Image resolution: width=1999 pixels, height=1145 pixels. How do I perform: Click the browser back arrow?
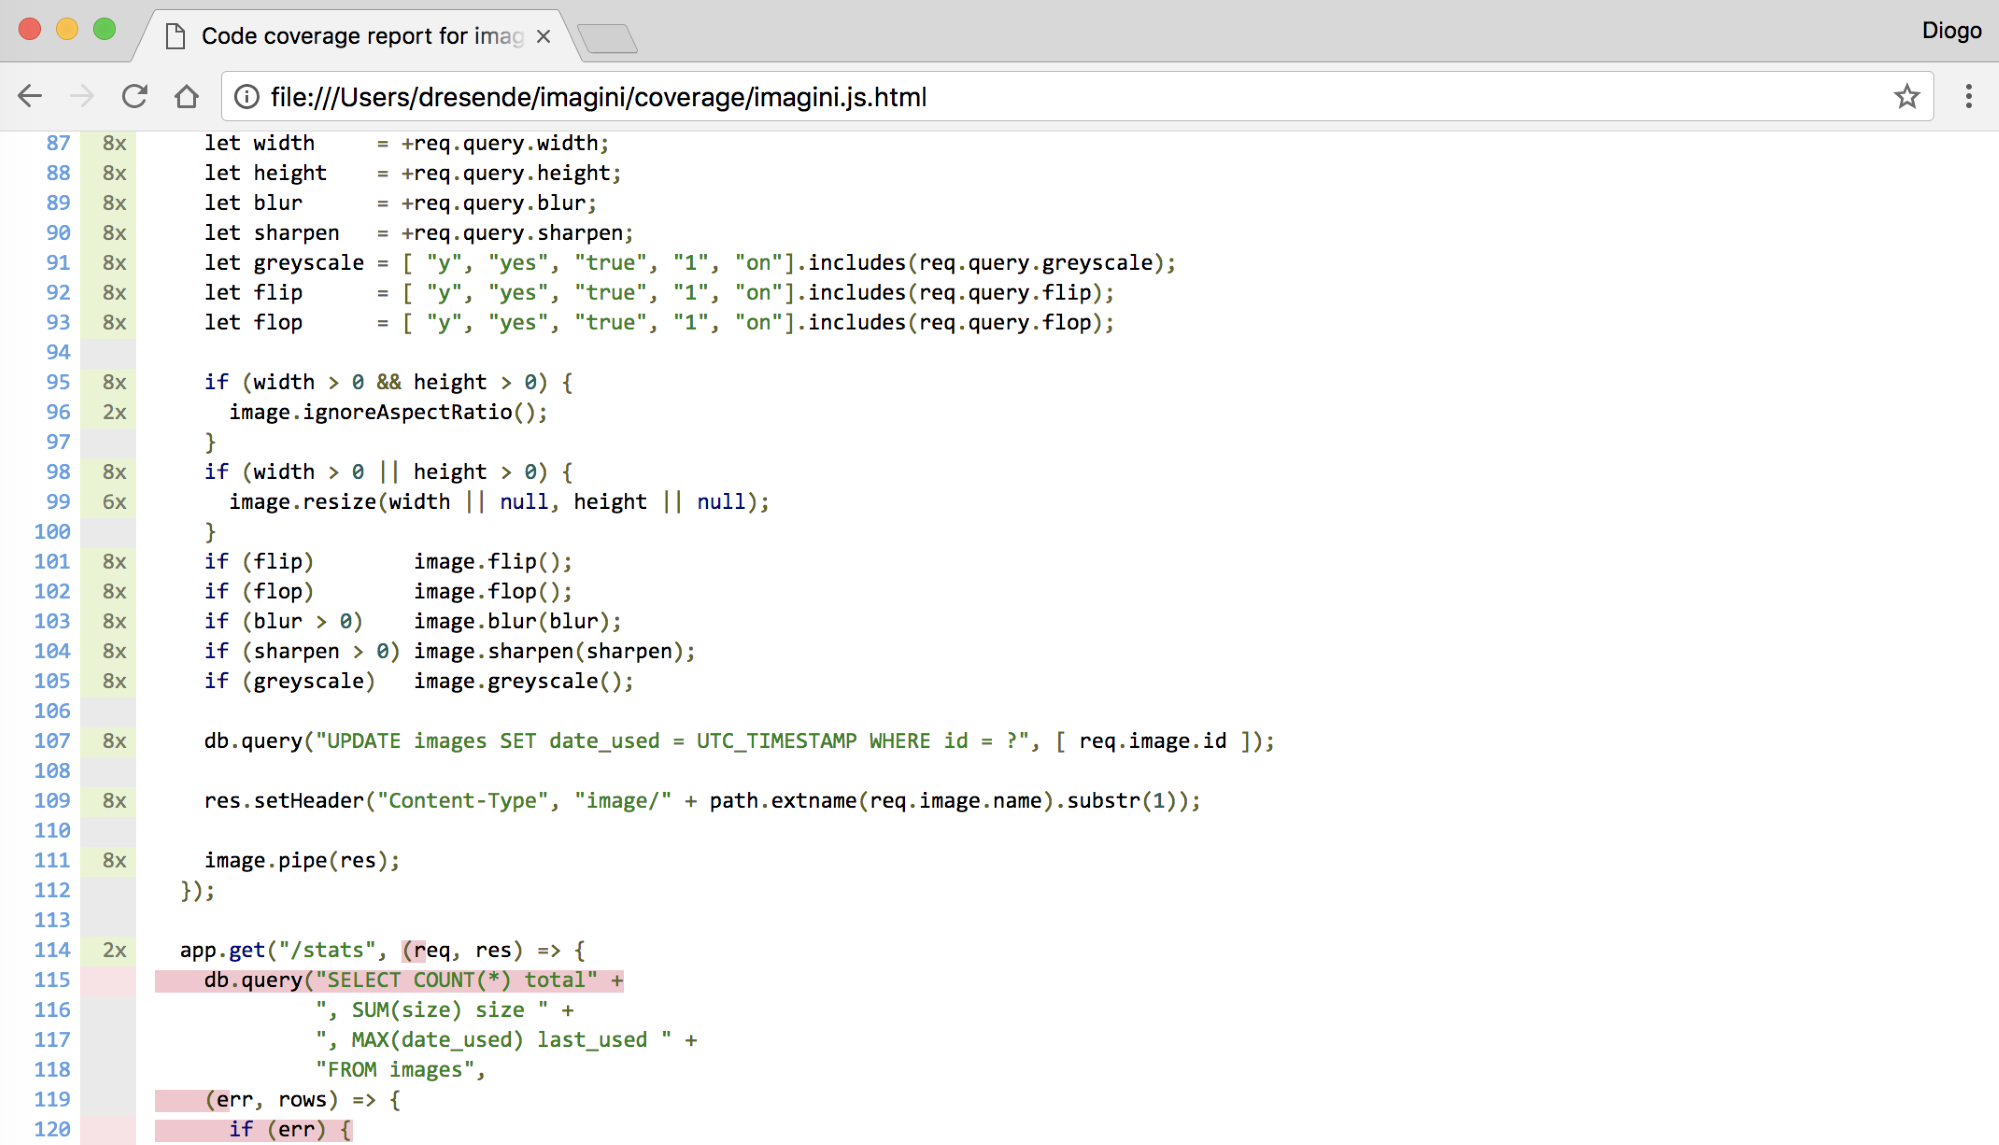coord(30,96)
